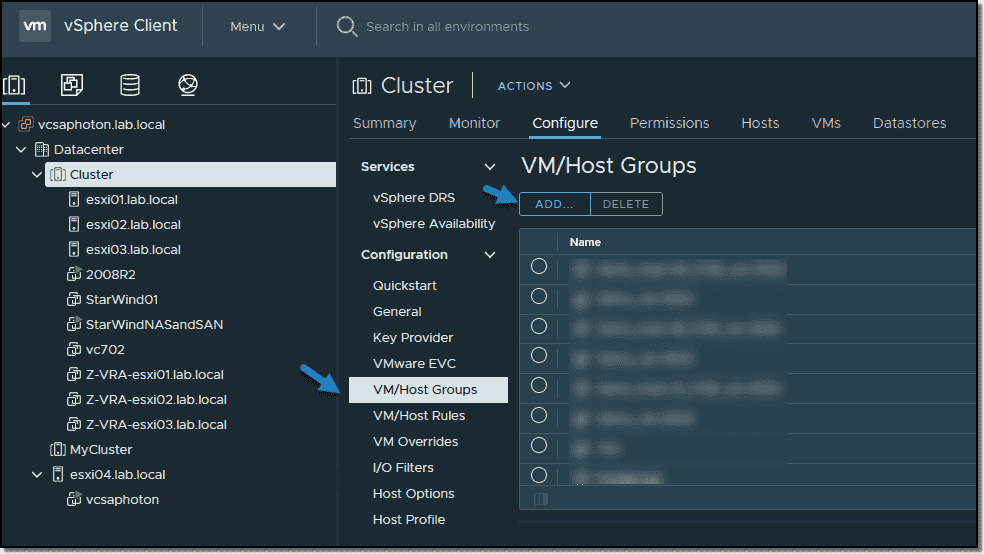Switch to the Datastores tab
Image resolution: width=984 pixels, height=554 pixels.
tap(909, 123)
